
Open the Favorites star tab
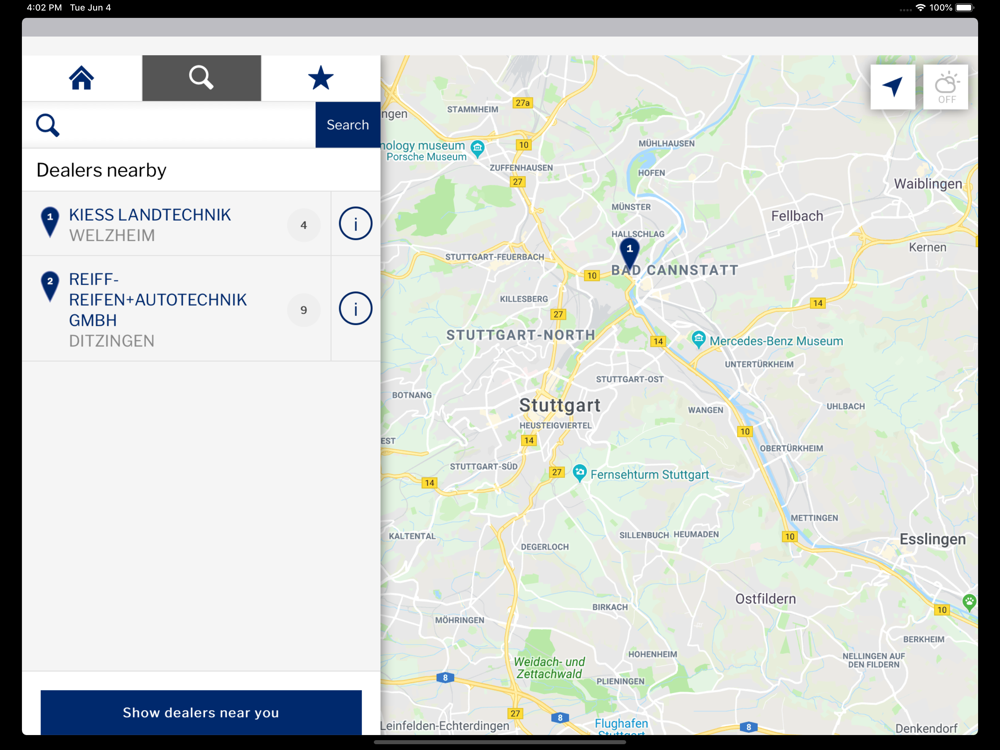tap(321, 78)
